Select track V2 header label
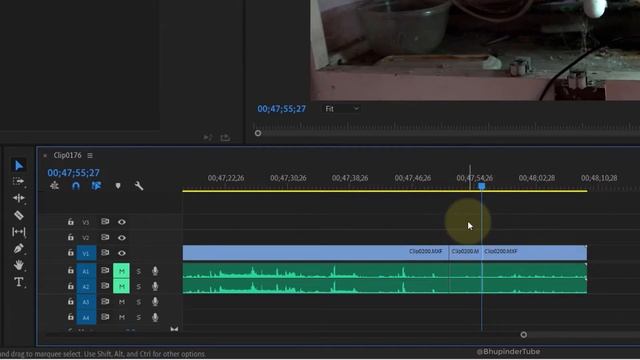 pyautogui.click(x=86, y=238)
